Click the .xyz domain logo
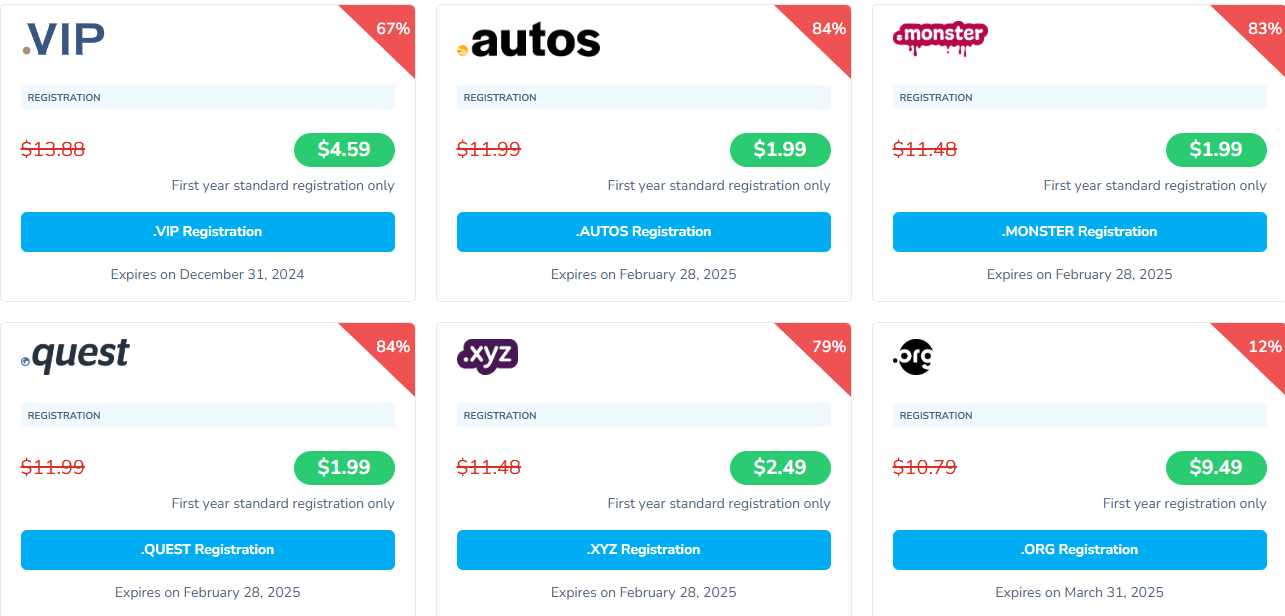1285x616 pixels. pyautogui.click(x=487, y=356)
